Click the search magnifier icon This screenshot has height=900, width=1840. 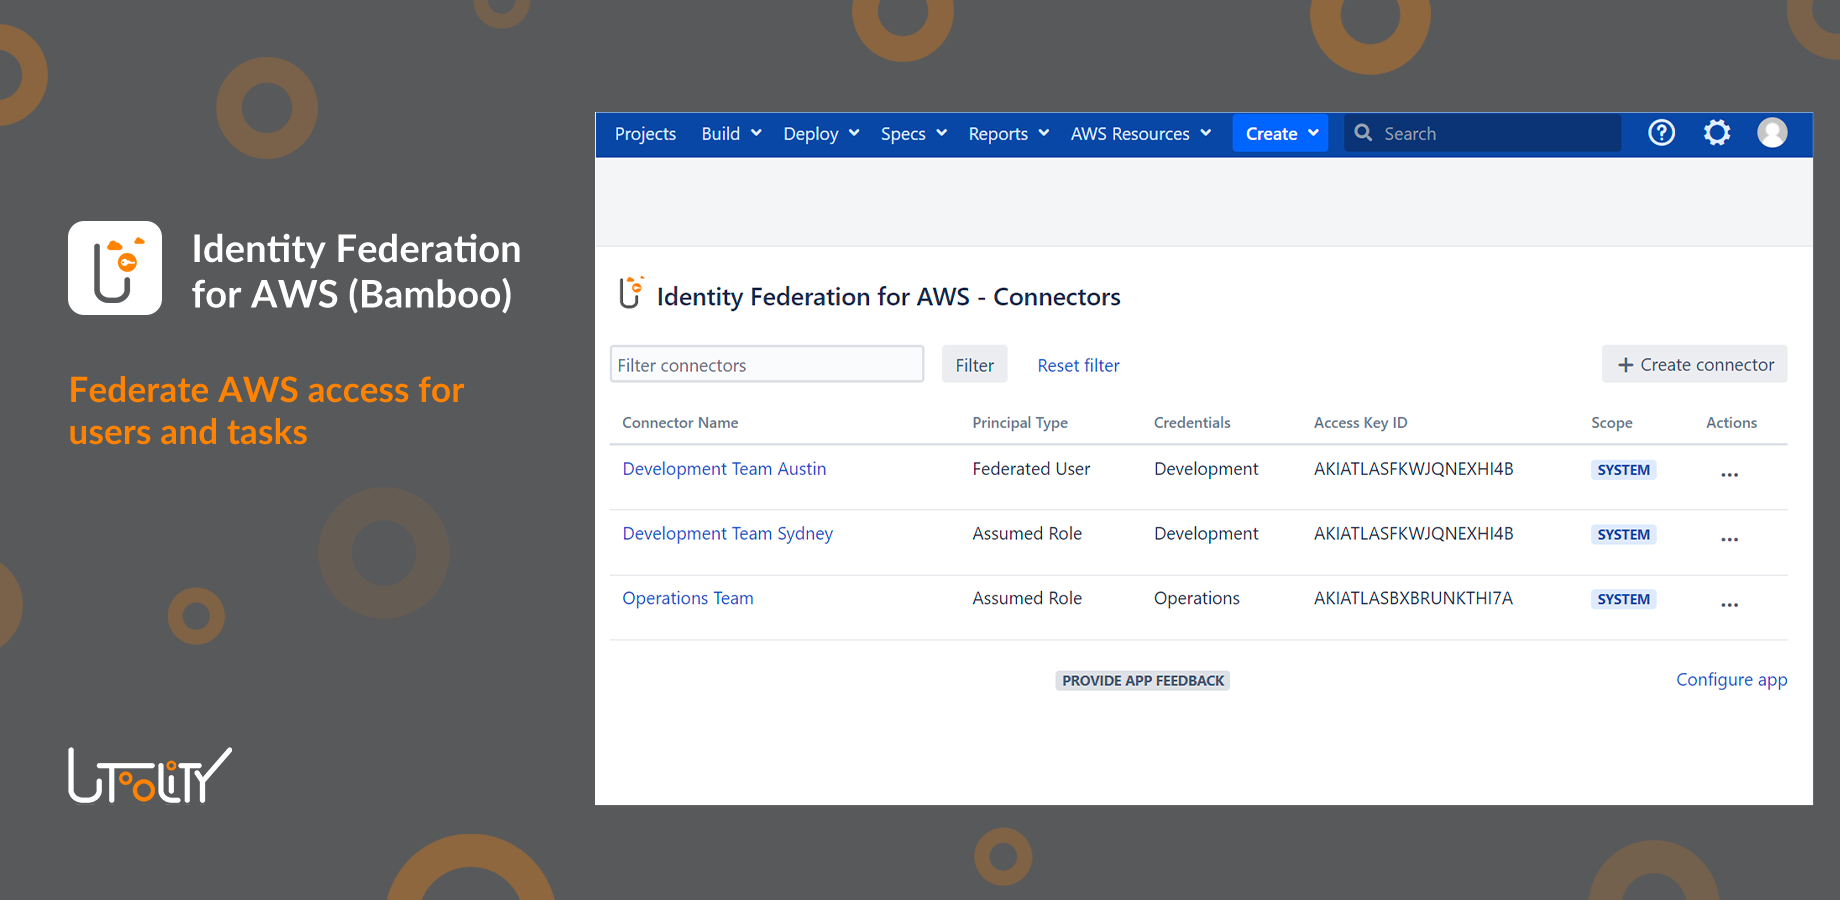(1362, 132)
